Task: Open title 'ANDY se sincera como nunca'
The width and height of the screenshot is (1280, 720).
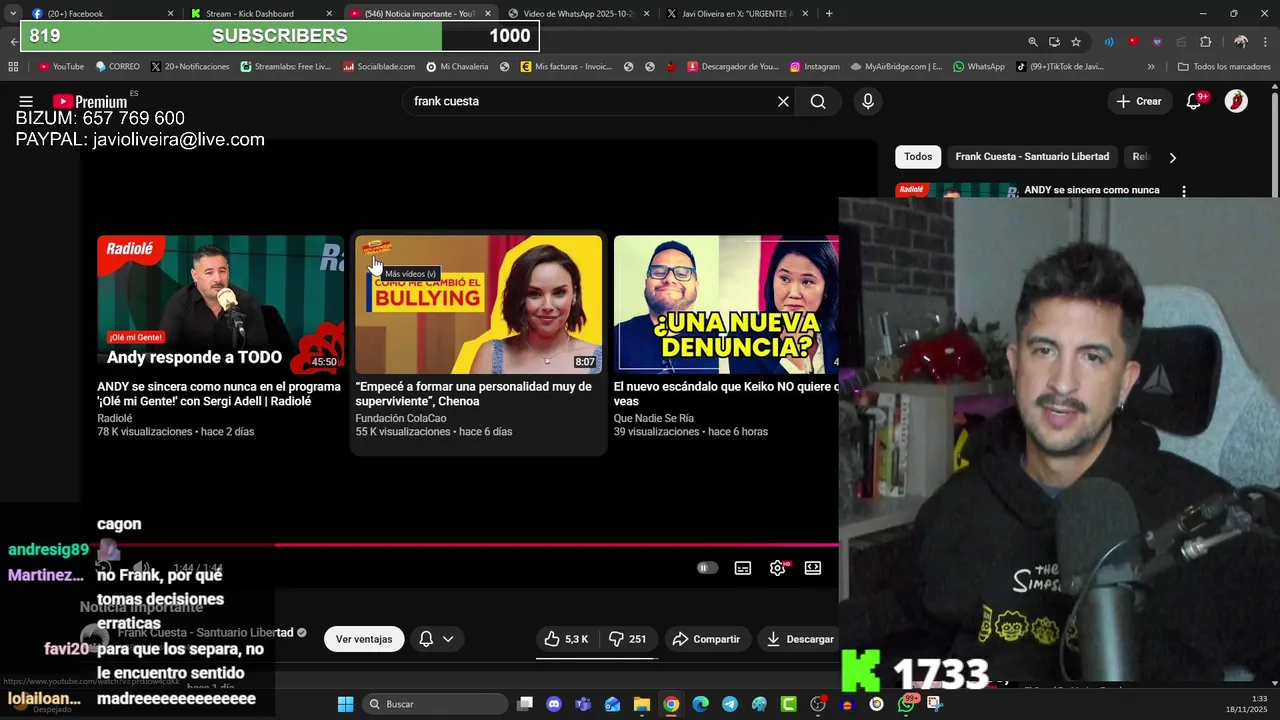Action: tap(219, 394)
